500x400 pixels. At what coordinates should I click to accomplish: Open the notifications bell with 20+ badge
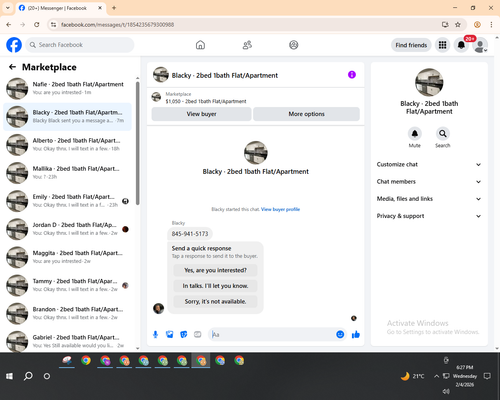[461, 45]
